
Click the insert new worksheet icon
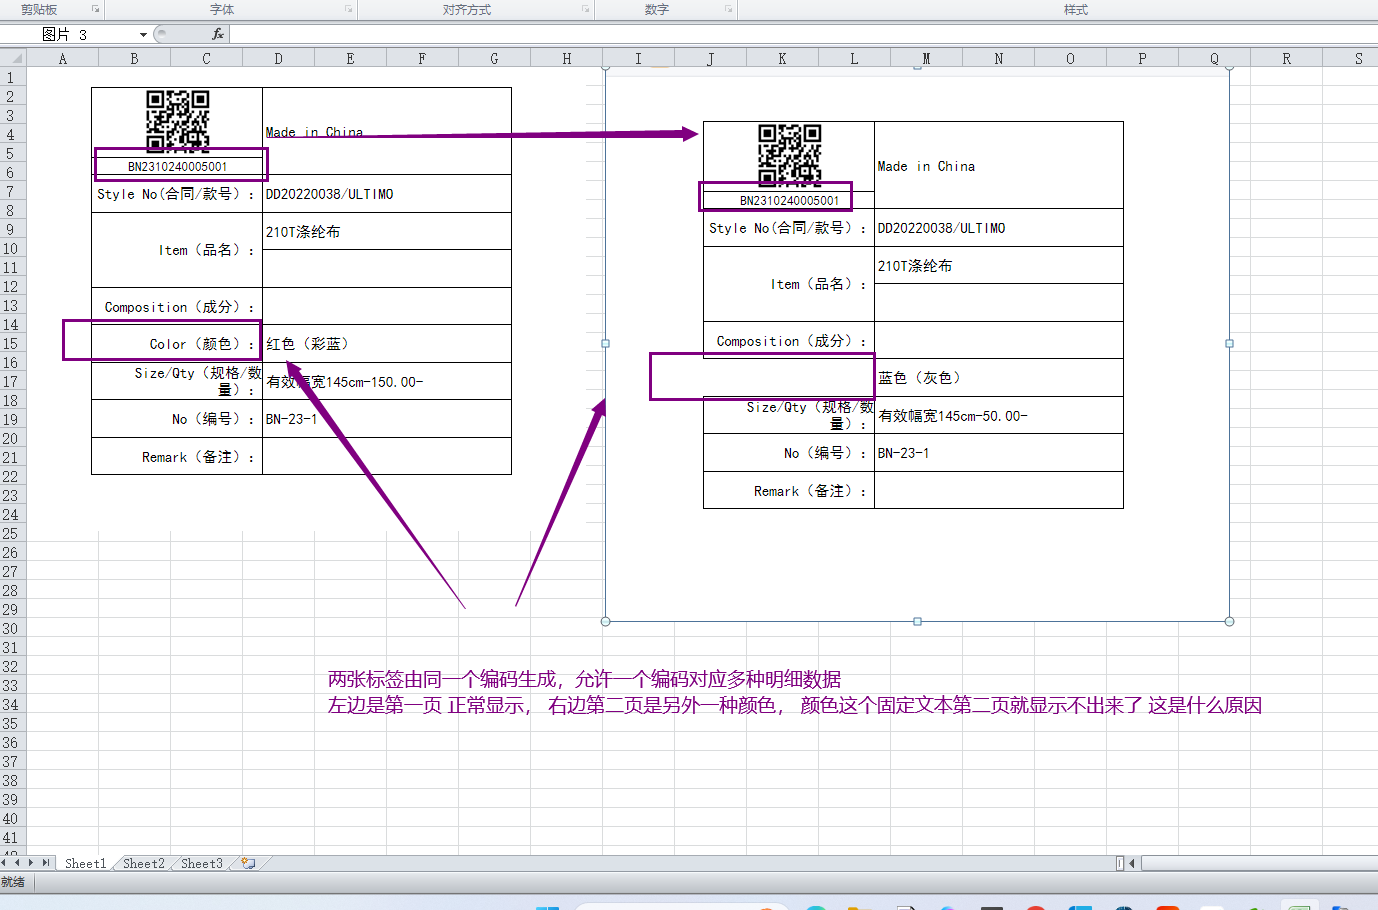point(248,863)
